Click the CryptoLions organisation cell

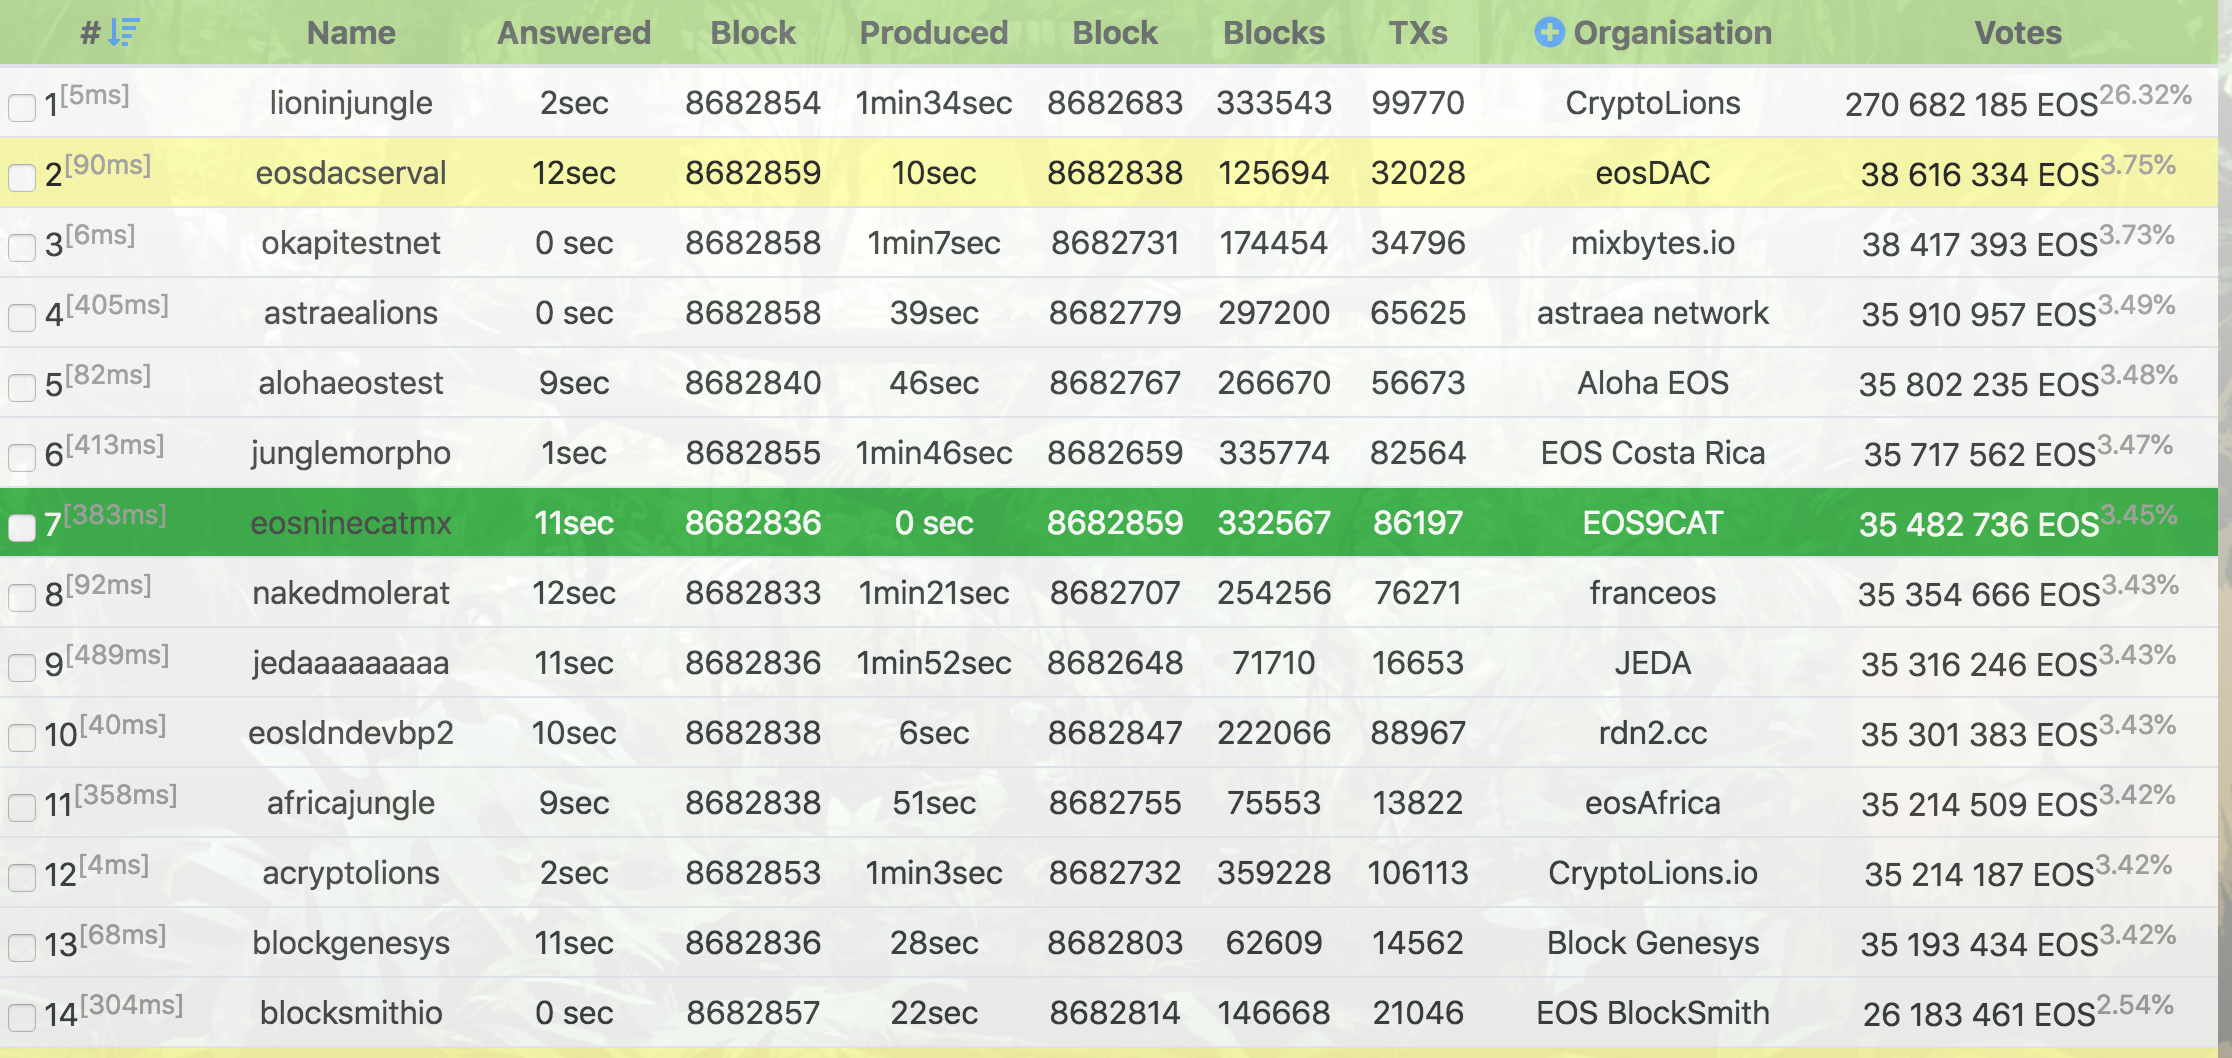1653,103
